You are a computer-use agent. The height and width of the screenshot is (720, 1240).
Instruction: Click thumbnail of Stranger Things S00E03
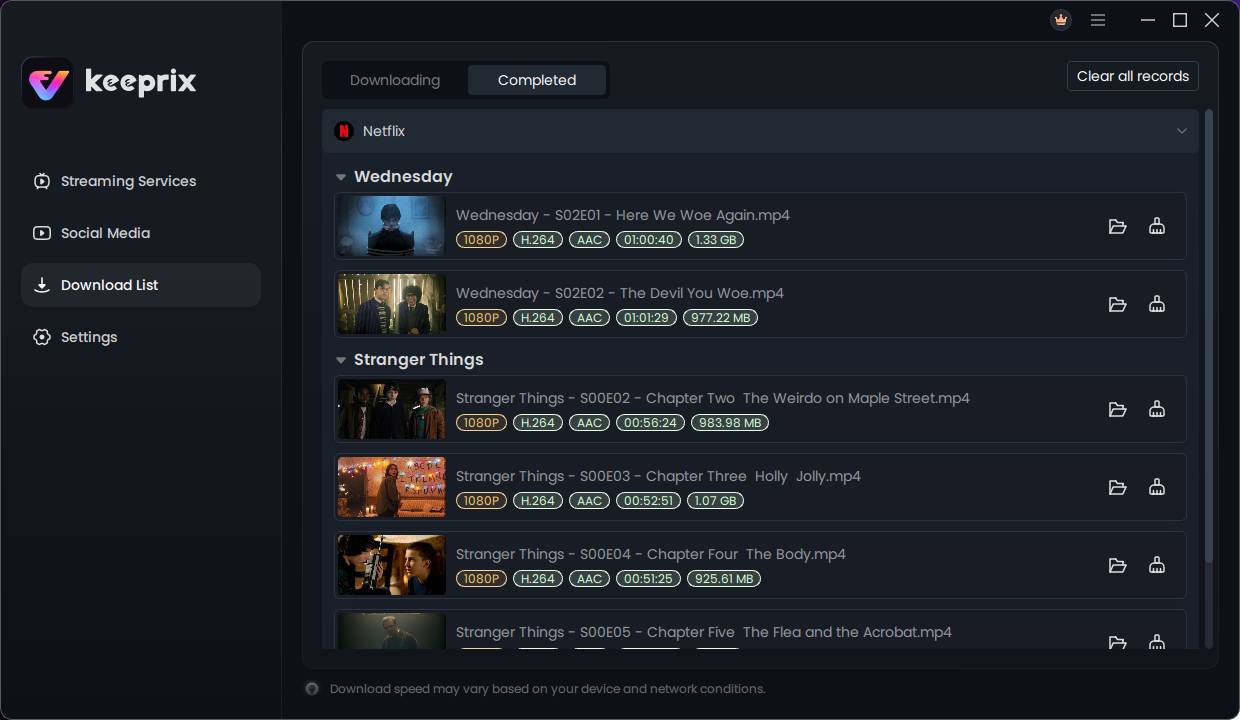click(x=392, y=487)
